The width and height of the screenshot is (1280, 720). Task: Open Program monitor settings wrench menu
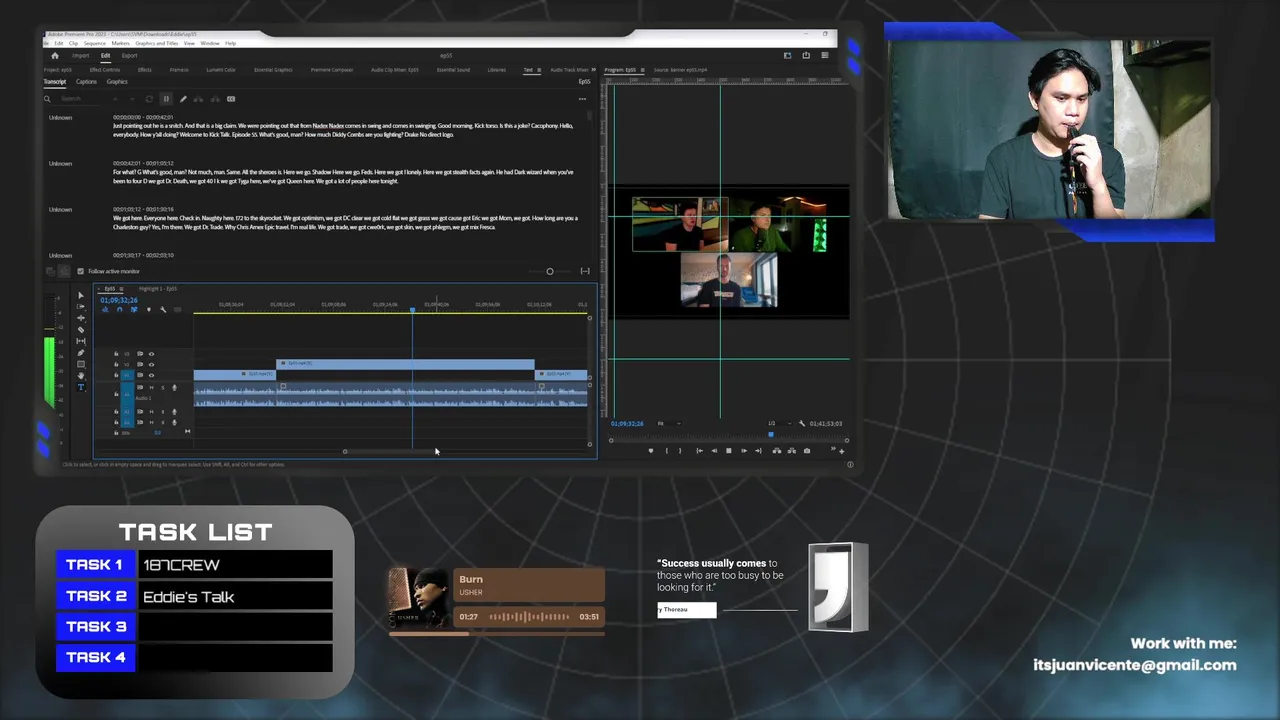[x=802, y=424]
